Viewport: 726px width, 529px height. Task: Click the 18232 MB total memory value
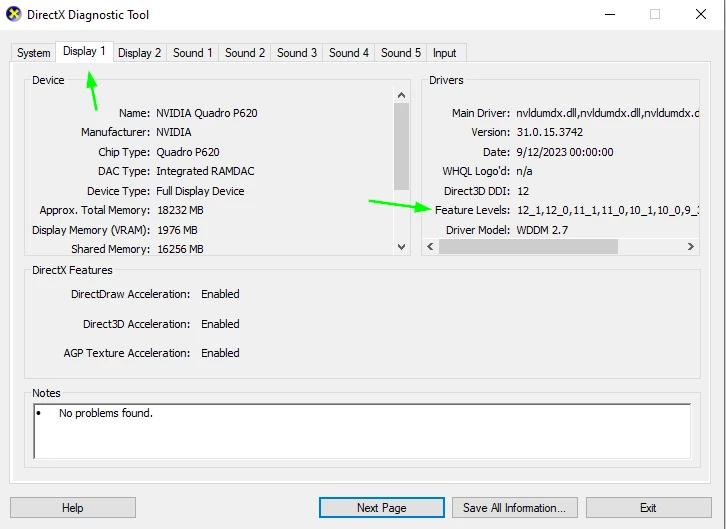pos(180,210)
